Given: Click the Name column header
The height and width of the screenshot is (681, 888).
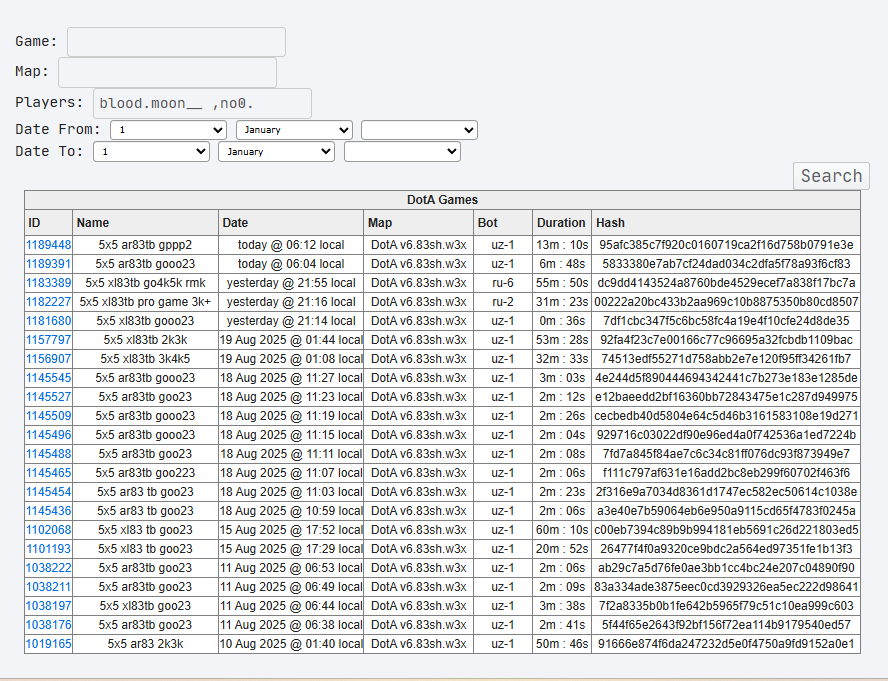Looking at the screenshot, I should (x=146, y=223).
